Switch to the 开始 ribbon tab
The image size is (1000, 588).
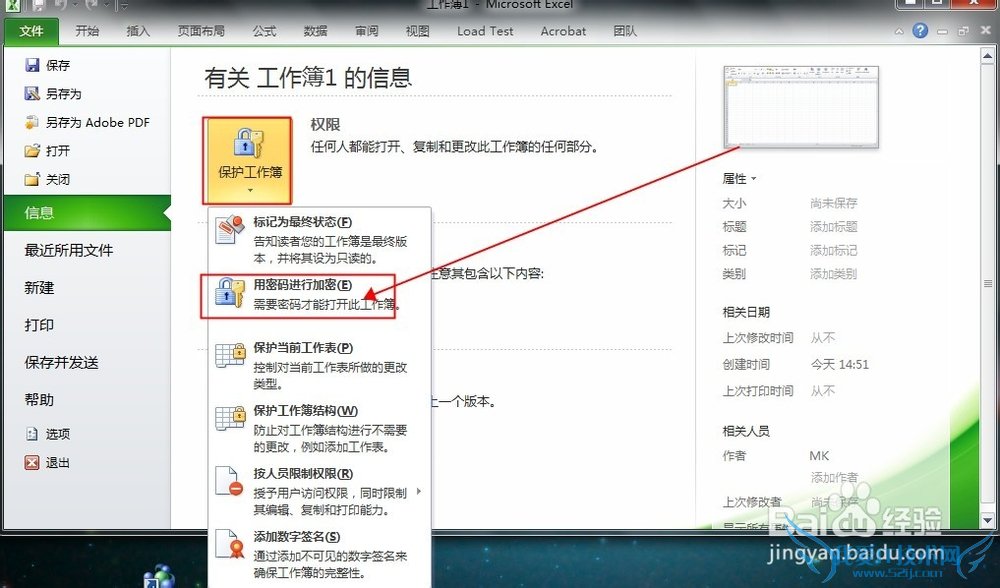click(x=87, y=31)
